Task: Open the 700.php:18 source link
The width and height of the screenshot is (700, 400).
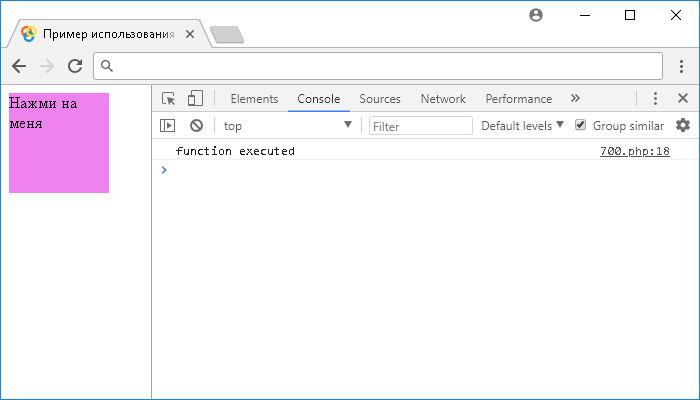Action: (x=634, y=151)
